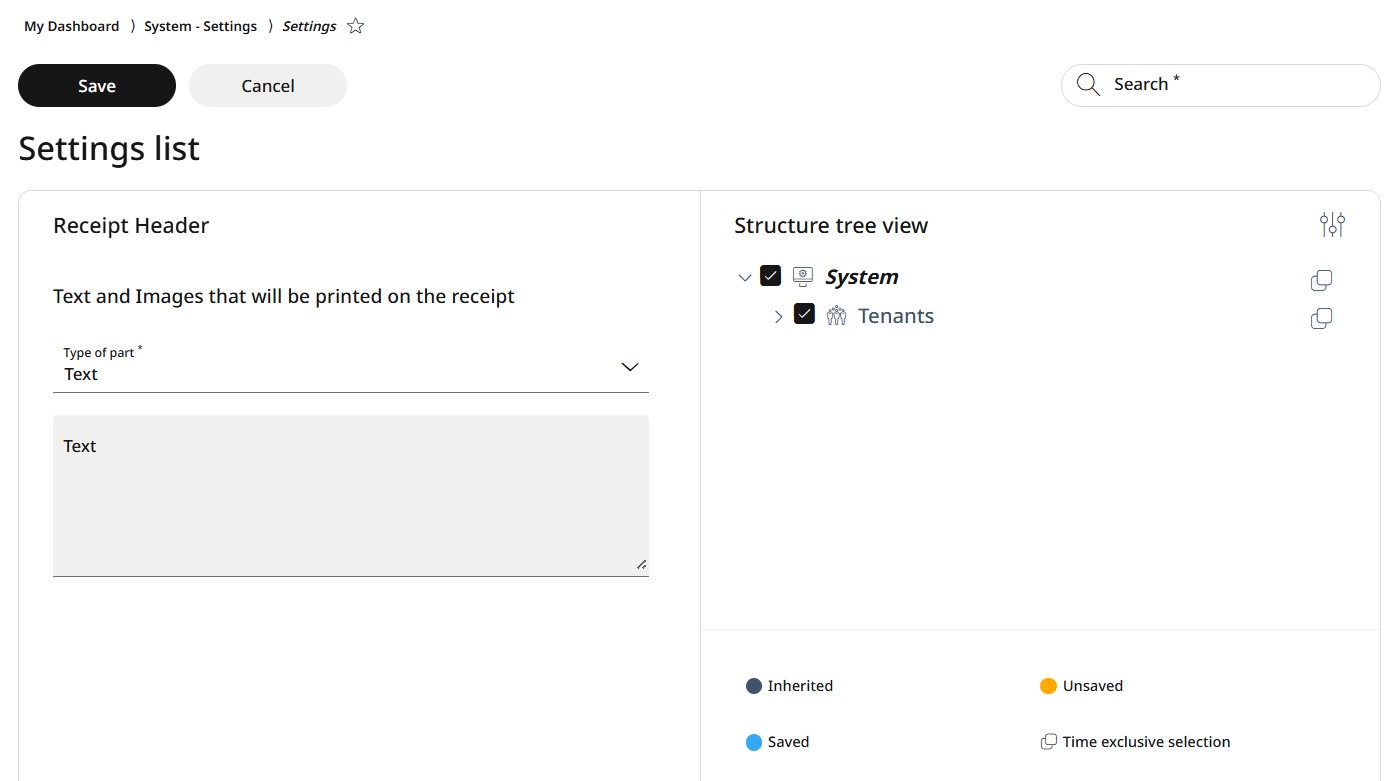Click the Saved legend label
The height and width of the screenshot is (781, 1392).
(x=788, y=742)
